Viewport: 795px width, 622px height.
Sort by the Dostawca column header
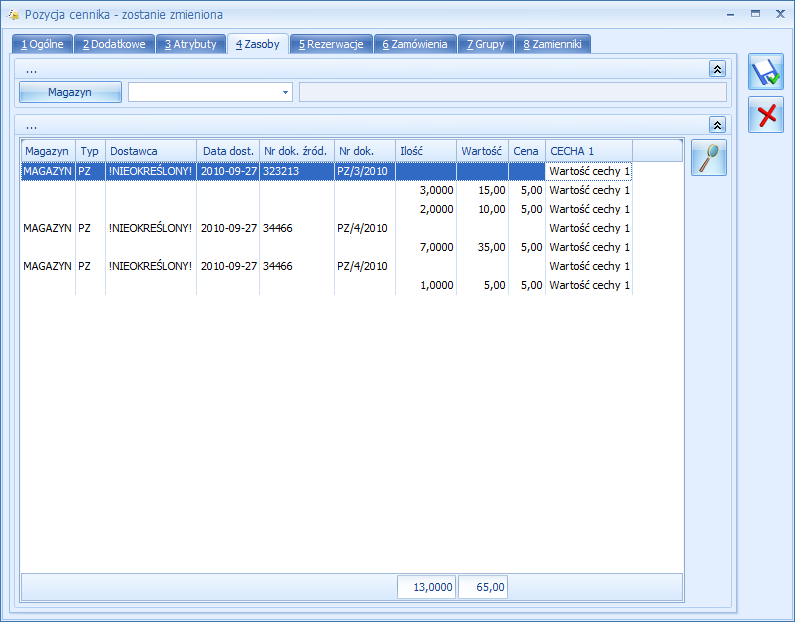pyautogui.click(x=151, y=151)
